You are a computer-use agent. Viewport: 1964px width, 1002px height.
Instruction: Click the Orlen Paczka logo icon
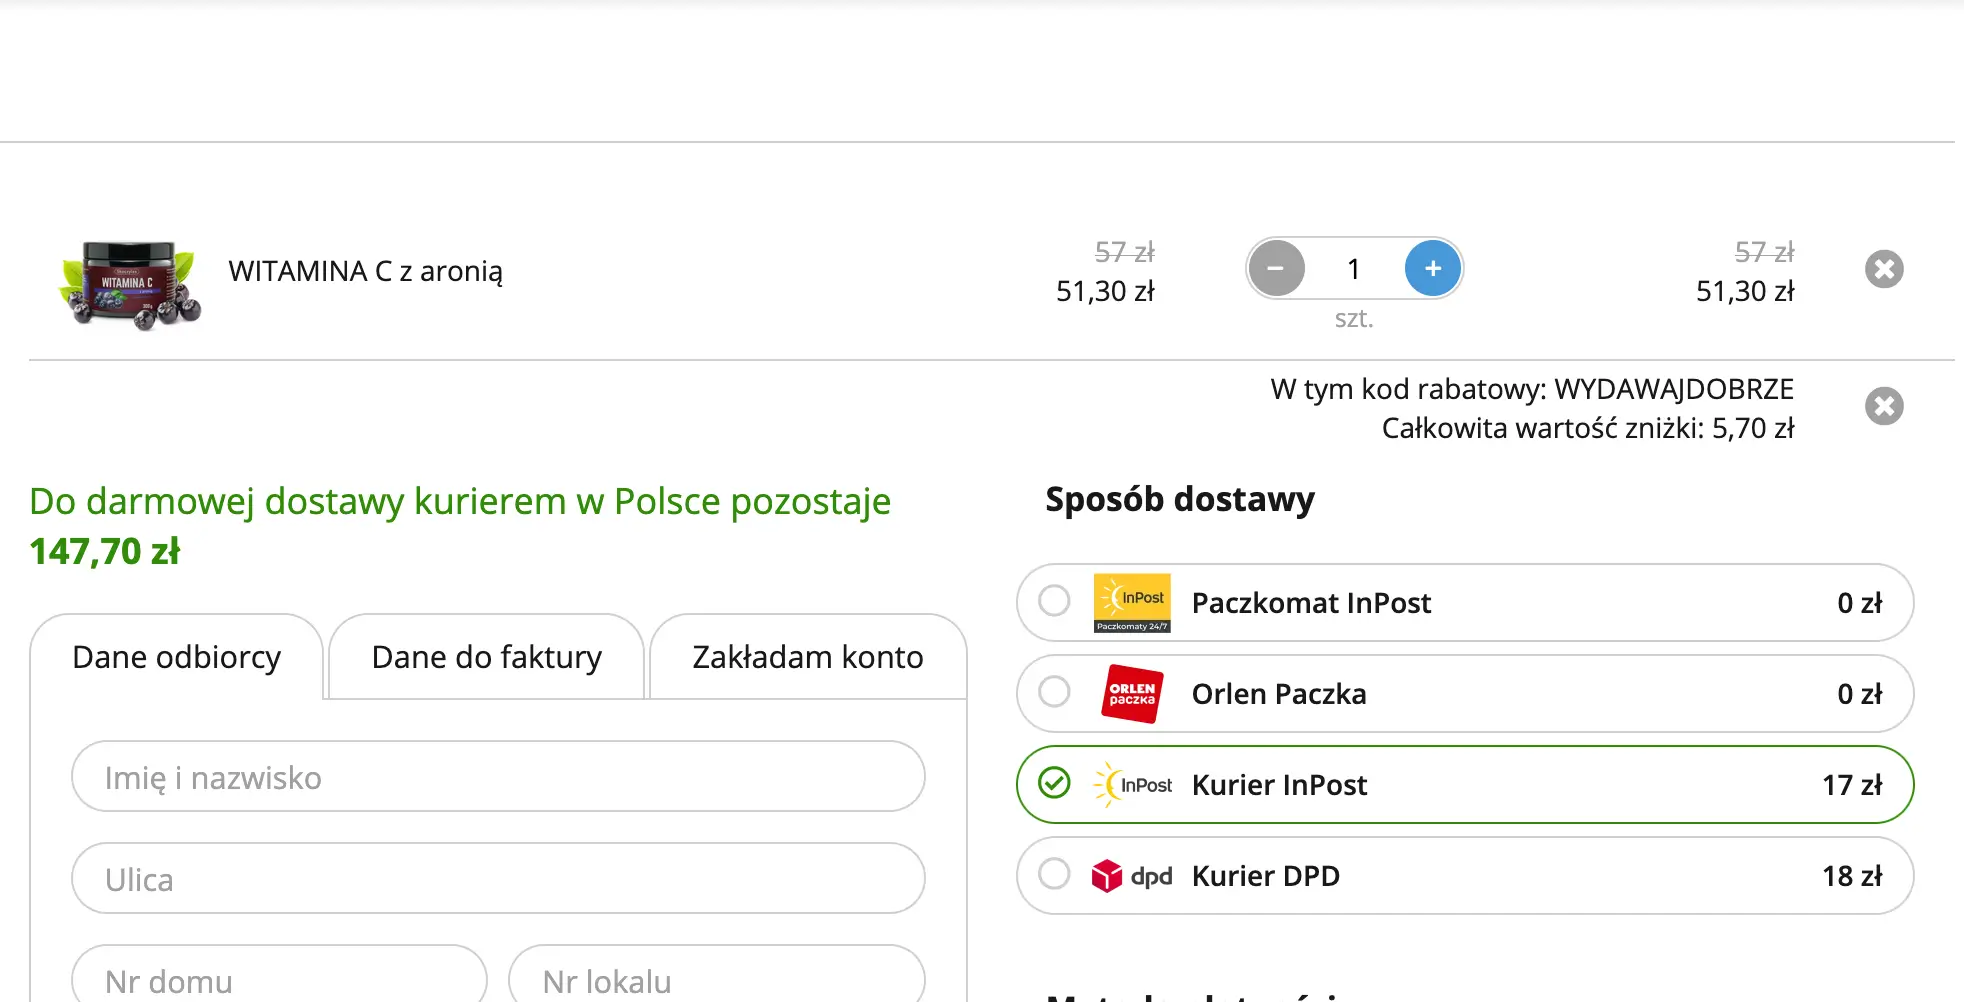[1131, 693]
